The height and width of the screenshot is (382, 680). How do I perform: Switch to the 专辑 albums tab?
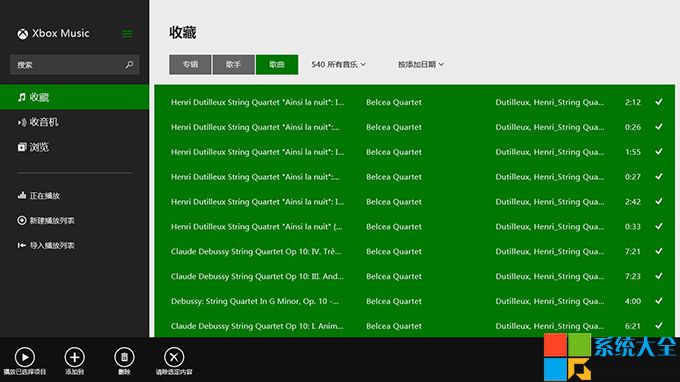coord(190,65)
